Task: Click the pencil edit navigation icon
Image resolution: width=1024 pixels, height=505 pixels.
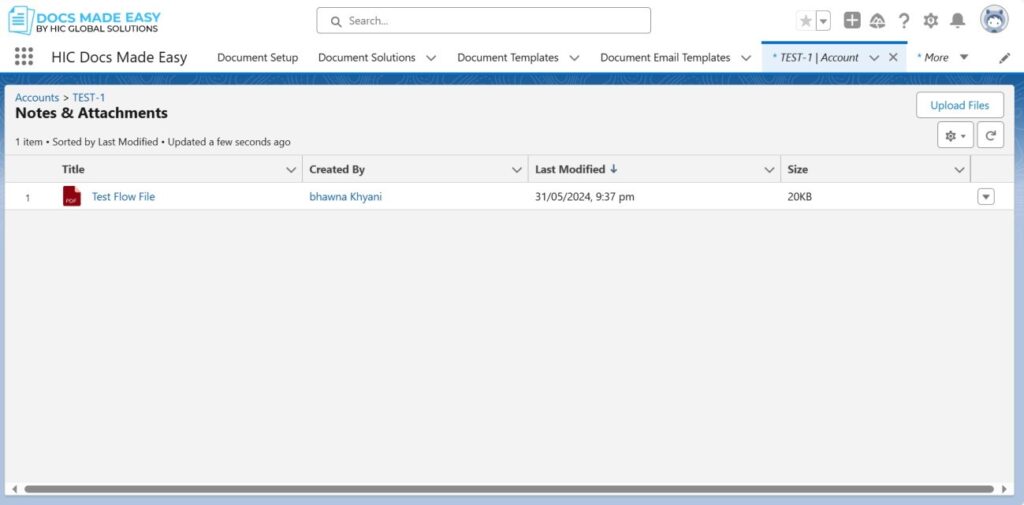Action: (1004, 58)
